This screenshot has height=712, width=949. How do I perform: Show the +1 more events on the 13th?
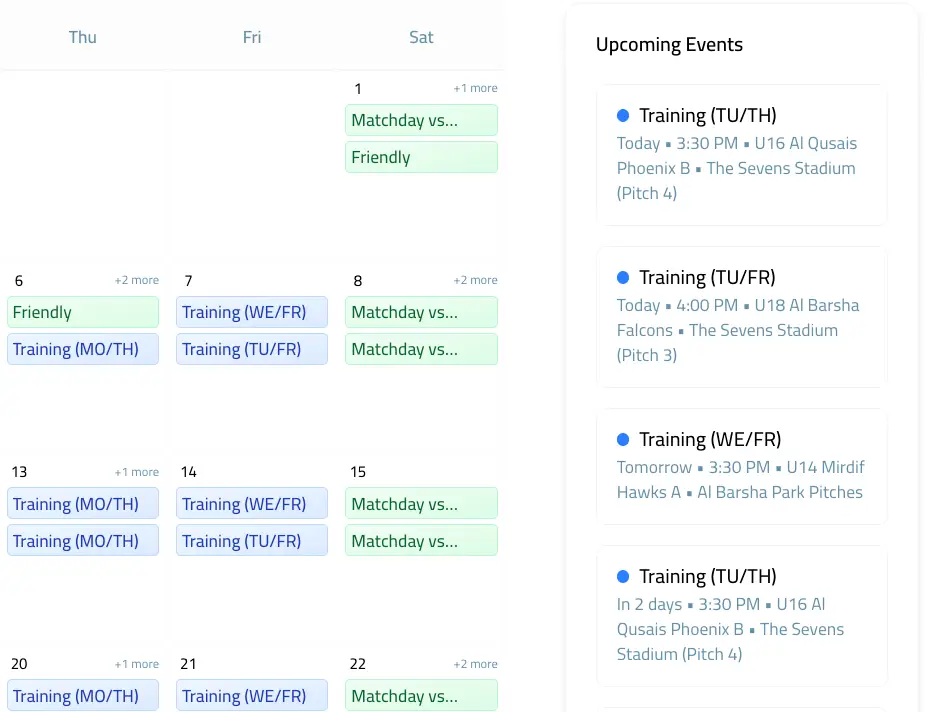(x=136, y=471)
